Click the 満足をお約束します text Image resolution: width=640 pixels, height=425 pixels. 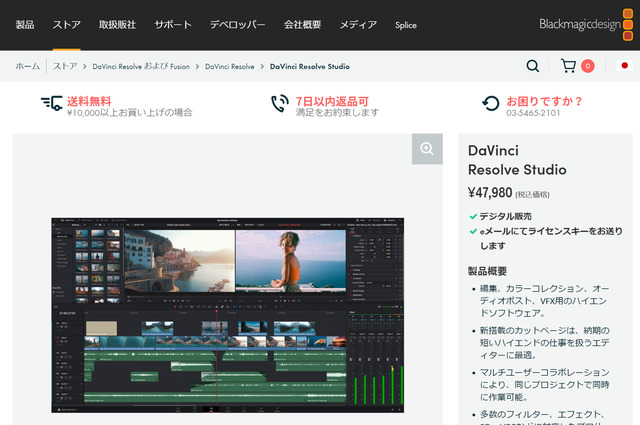tap(337, 112)
